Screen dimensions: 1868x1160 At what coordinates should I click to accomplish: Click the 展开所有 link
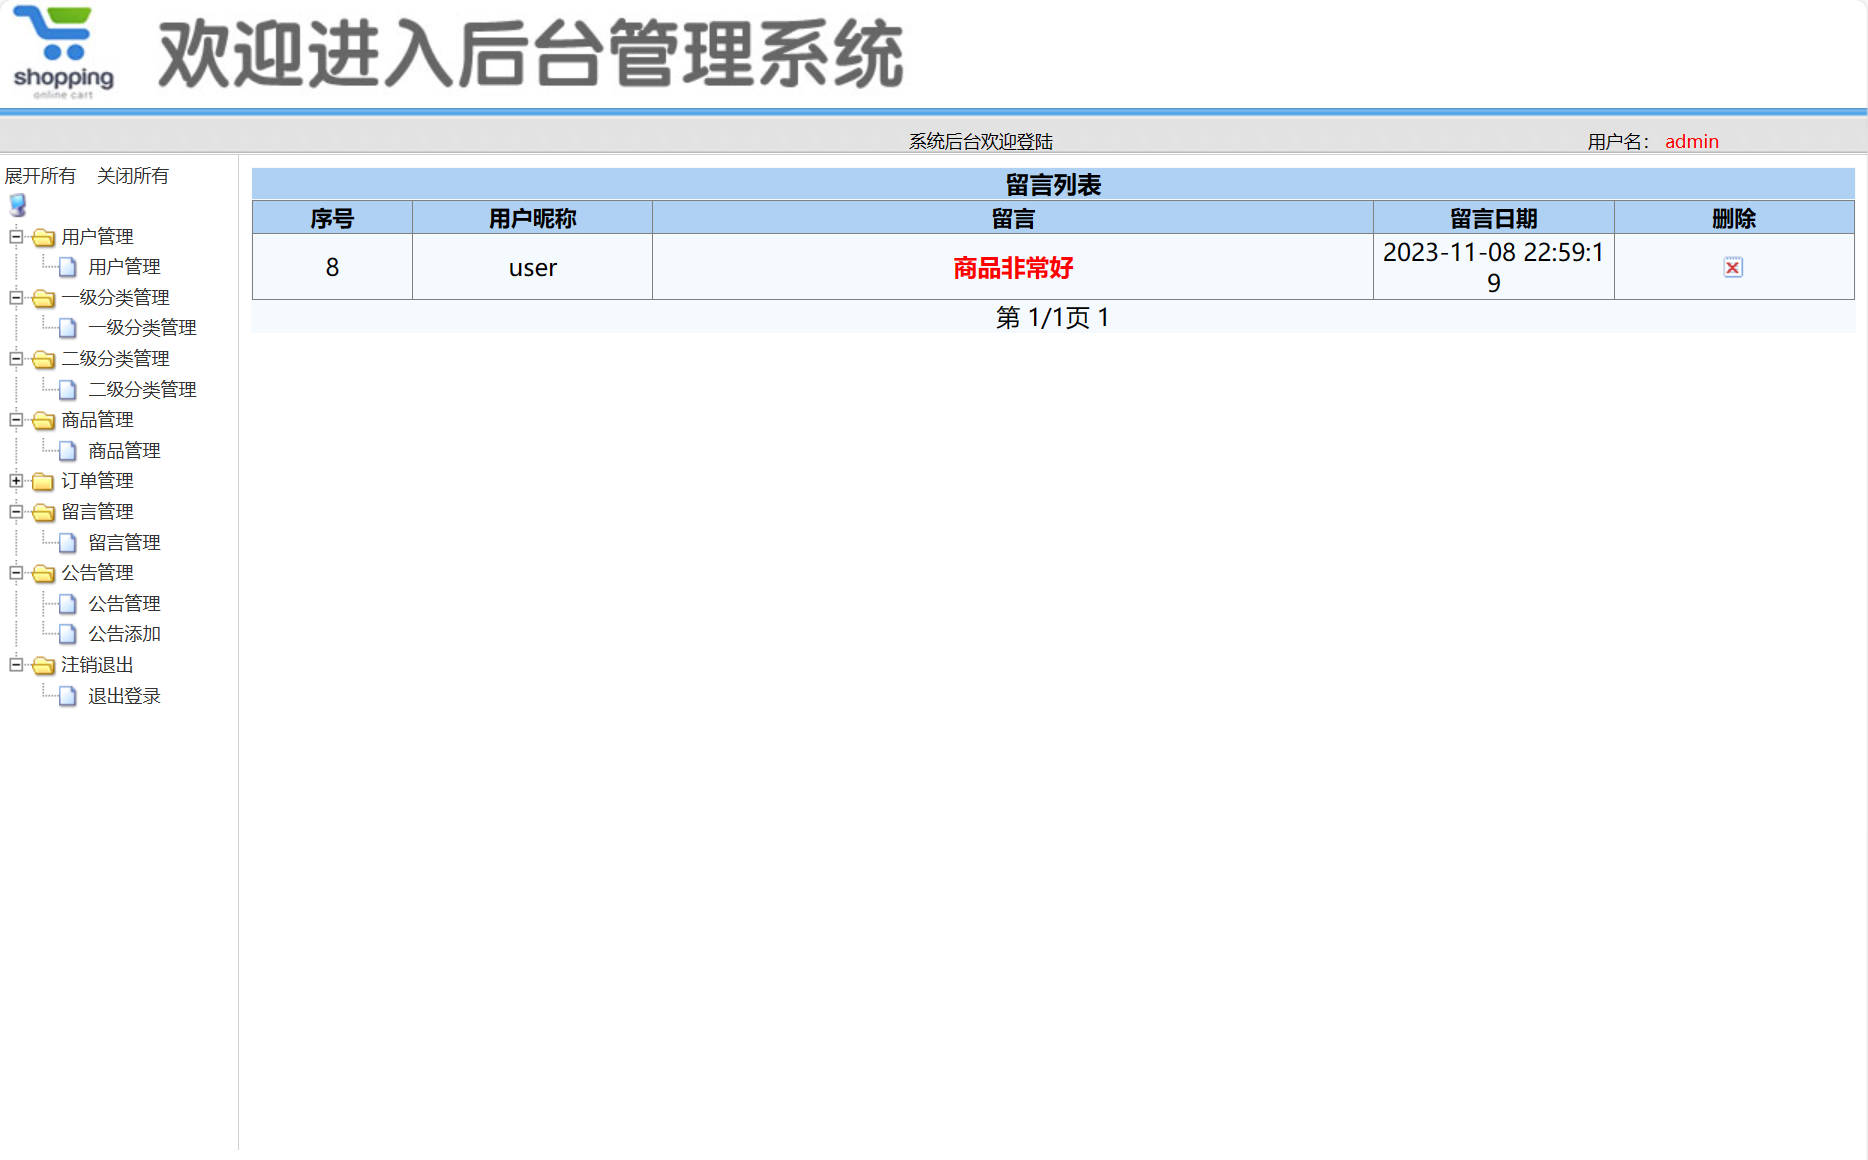click(40, 175)
